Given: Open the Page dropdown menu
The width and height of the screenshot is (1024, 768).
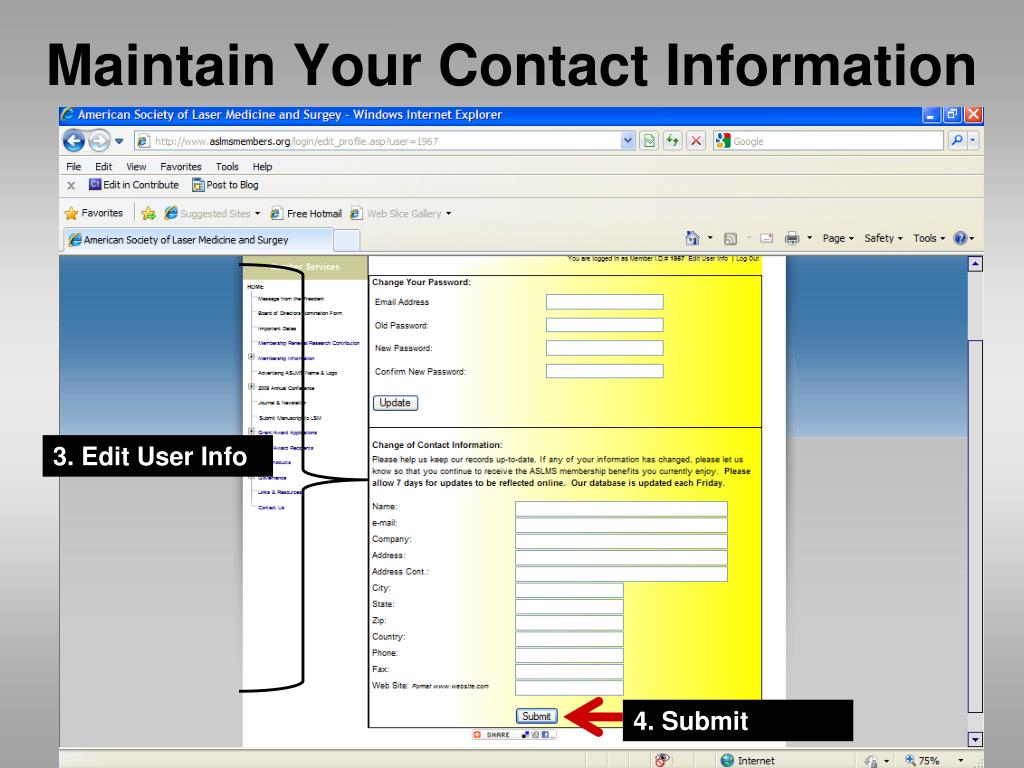Looking at the screenshot, I should 838,238.
